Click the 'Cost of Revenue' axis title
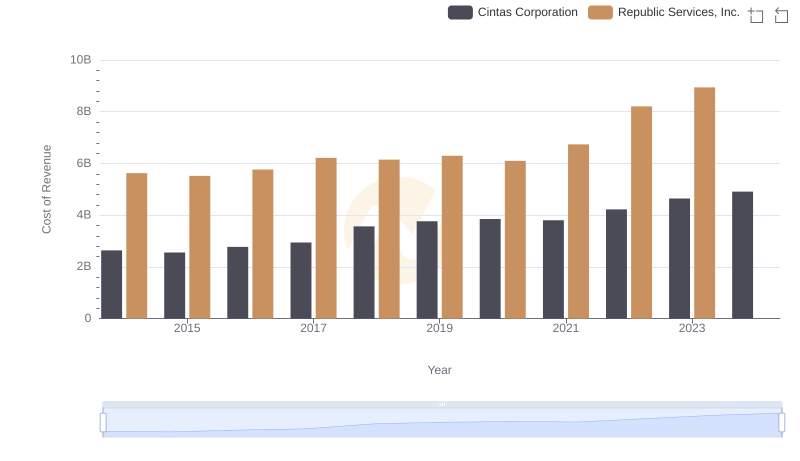This screenshot has height=461, width=800. coord(46,189)
